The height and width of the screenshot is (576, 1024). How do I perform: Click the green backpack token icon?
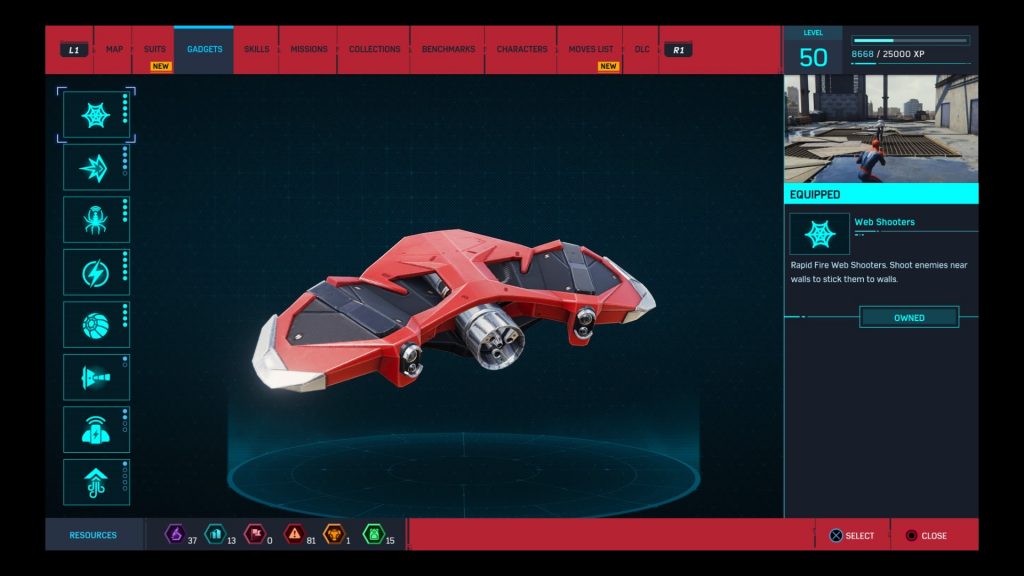[x=374, y=534]
